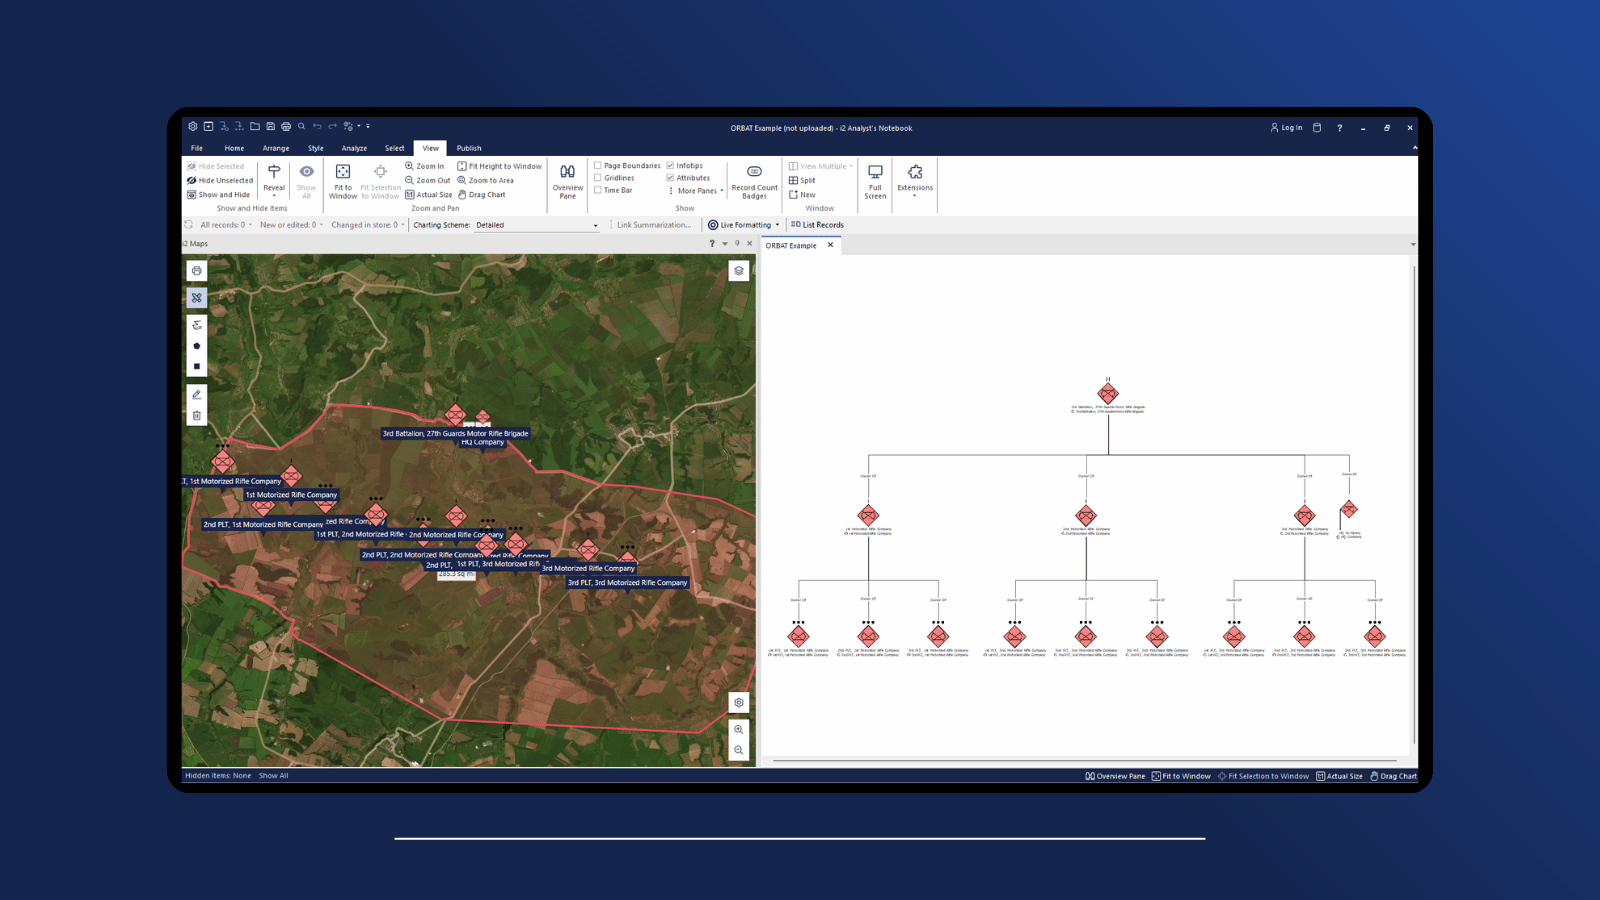This screenshot has width=1600, height=900.
Task: Enable the Time Bar checkbox
Action: pyautogui.click(x=598, y=190)
